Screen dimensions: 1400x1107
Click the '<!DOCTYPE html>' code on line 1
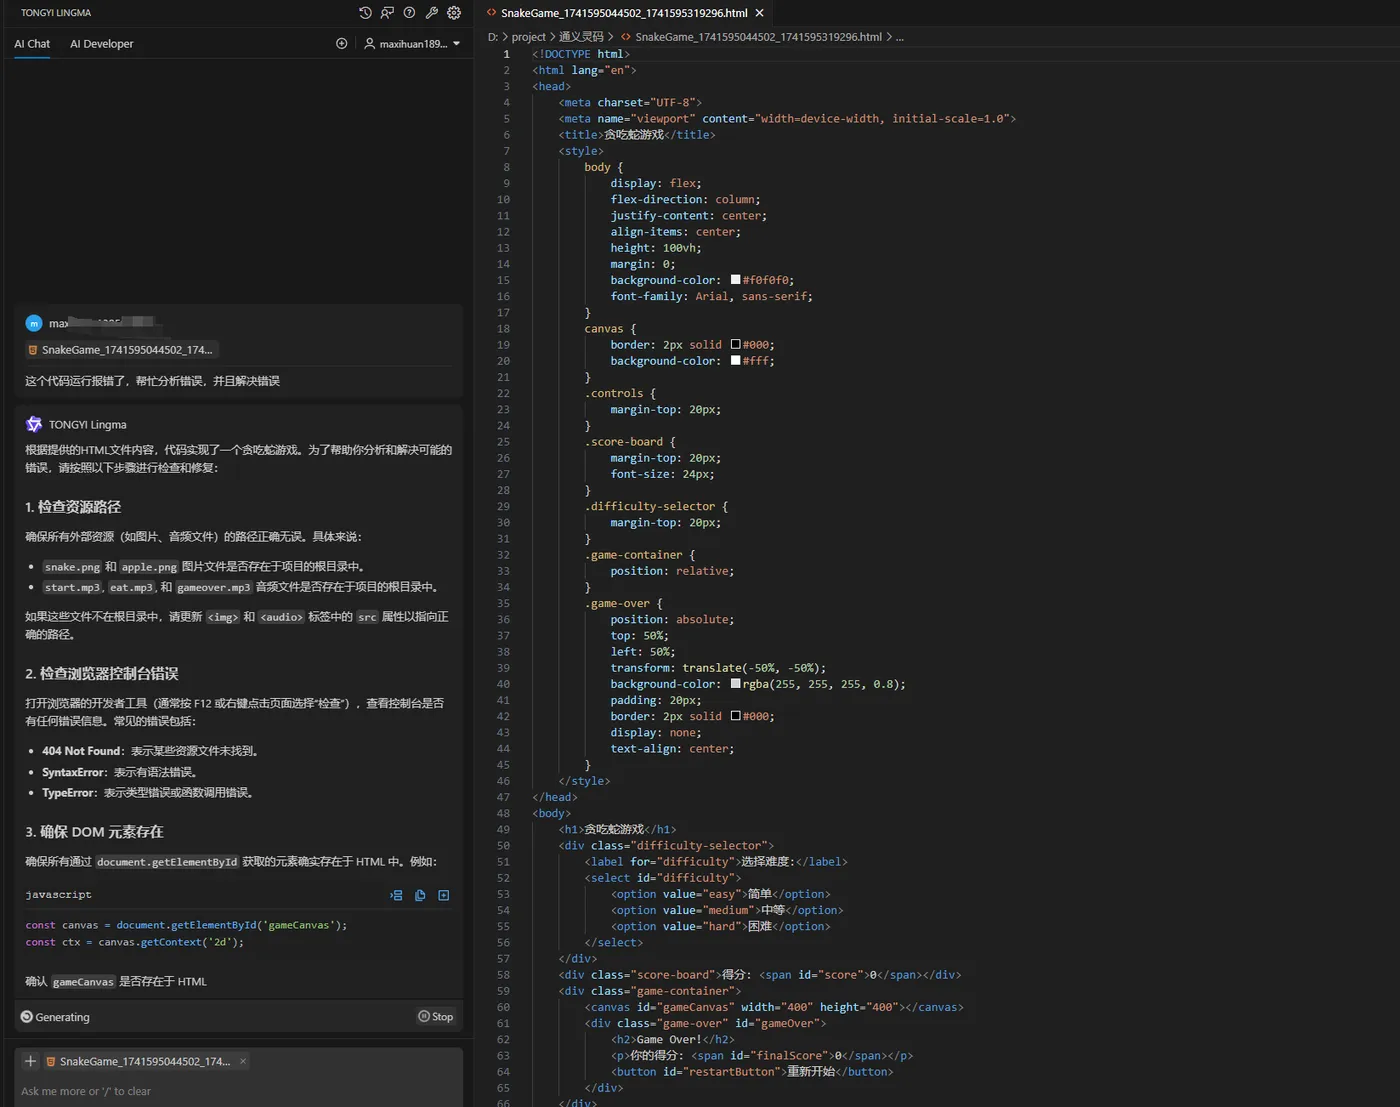coord(581,54)
